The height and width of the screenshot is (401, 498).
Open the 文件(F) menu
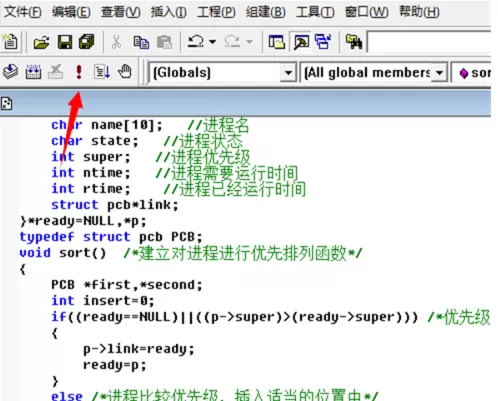23,12
